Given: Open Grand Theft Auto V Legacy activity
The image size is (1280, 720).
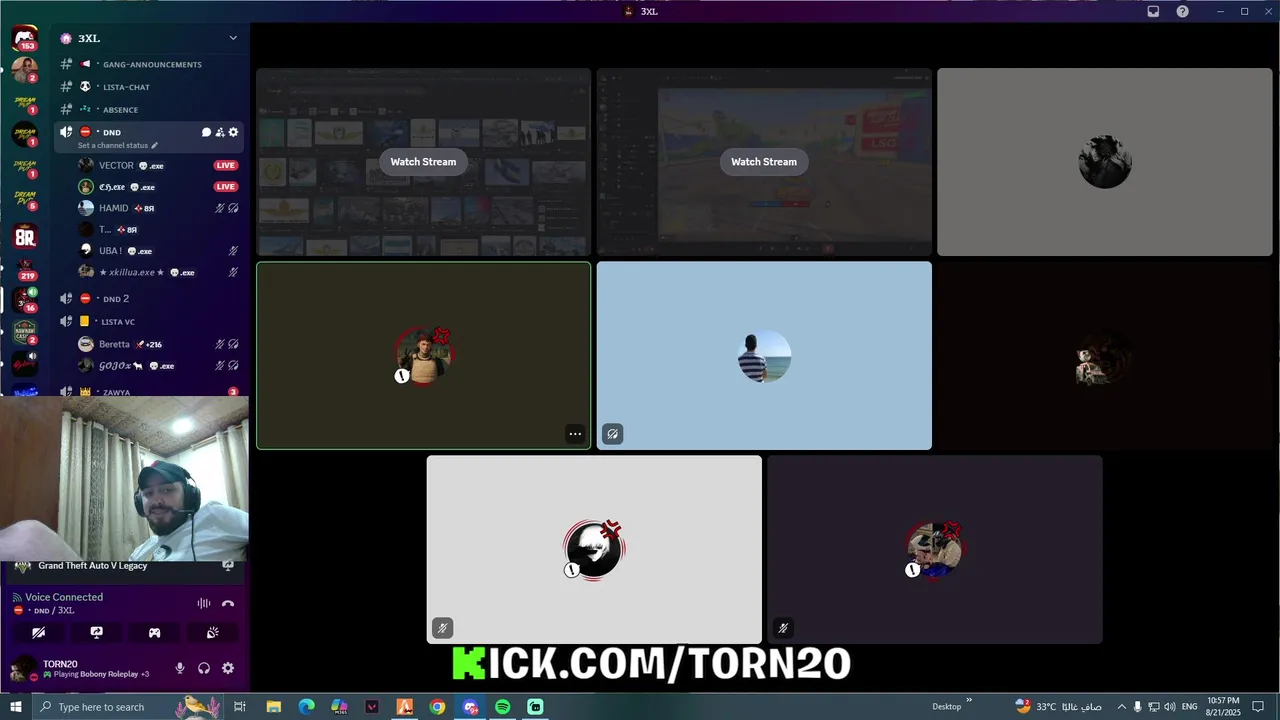Looking at the screenshot, I should tap(92, 565).
